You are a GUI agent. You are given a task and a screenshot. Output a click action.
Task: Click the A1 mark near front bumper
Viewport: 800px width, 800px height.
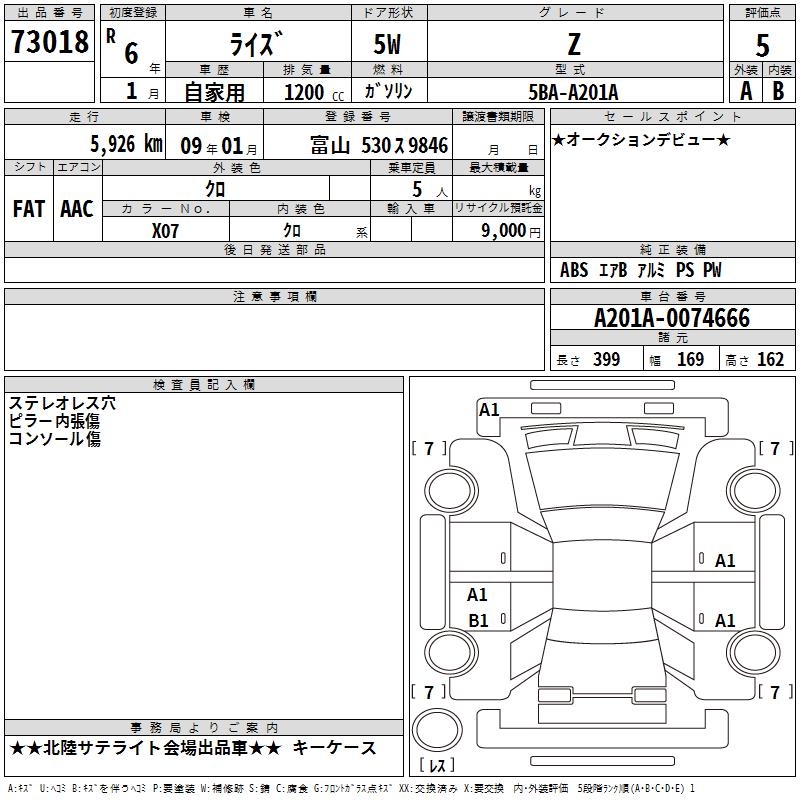tap(489, 410)
